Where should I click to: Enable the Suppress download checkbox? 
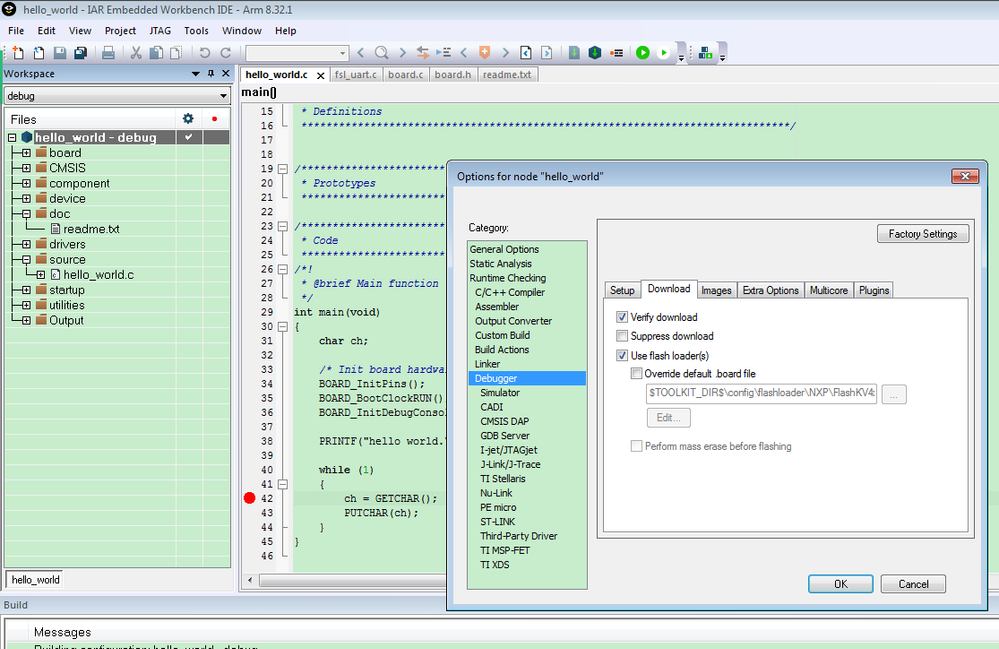[x=622, y=336]
